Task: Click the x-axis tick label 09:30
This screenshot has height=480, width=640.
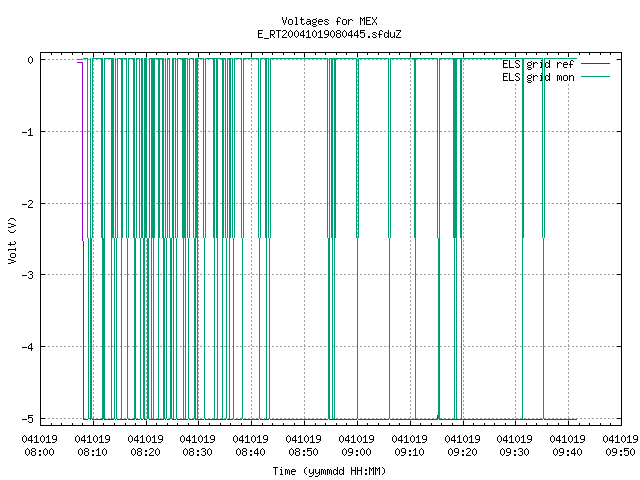Action: click(515, 452)
